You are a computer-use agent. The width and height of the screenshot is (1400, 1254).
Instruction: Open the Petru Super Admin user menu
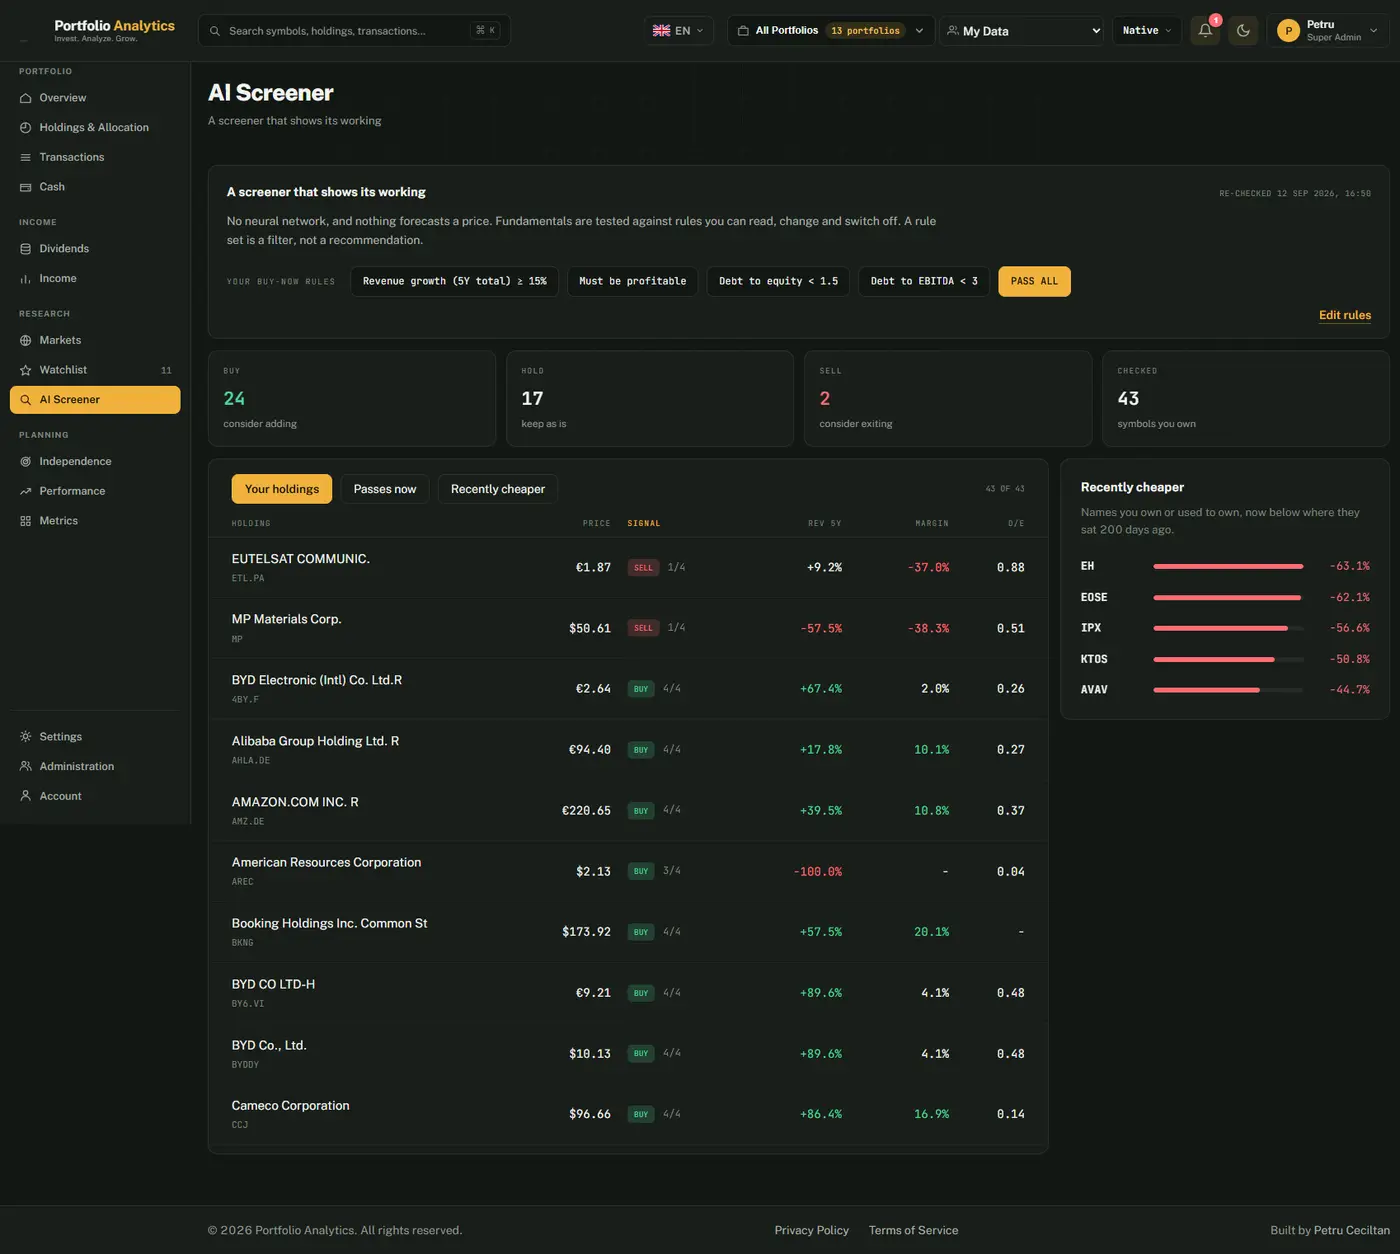click(1328, 31)
